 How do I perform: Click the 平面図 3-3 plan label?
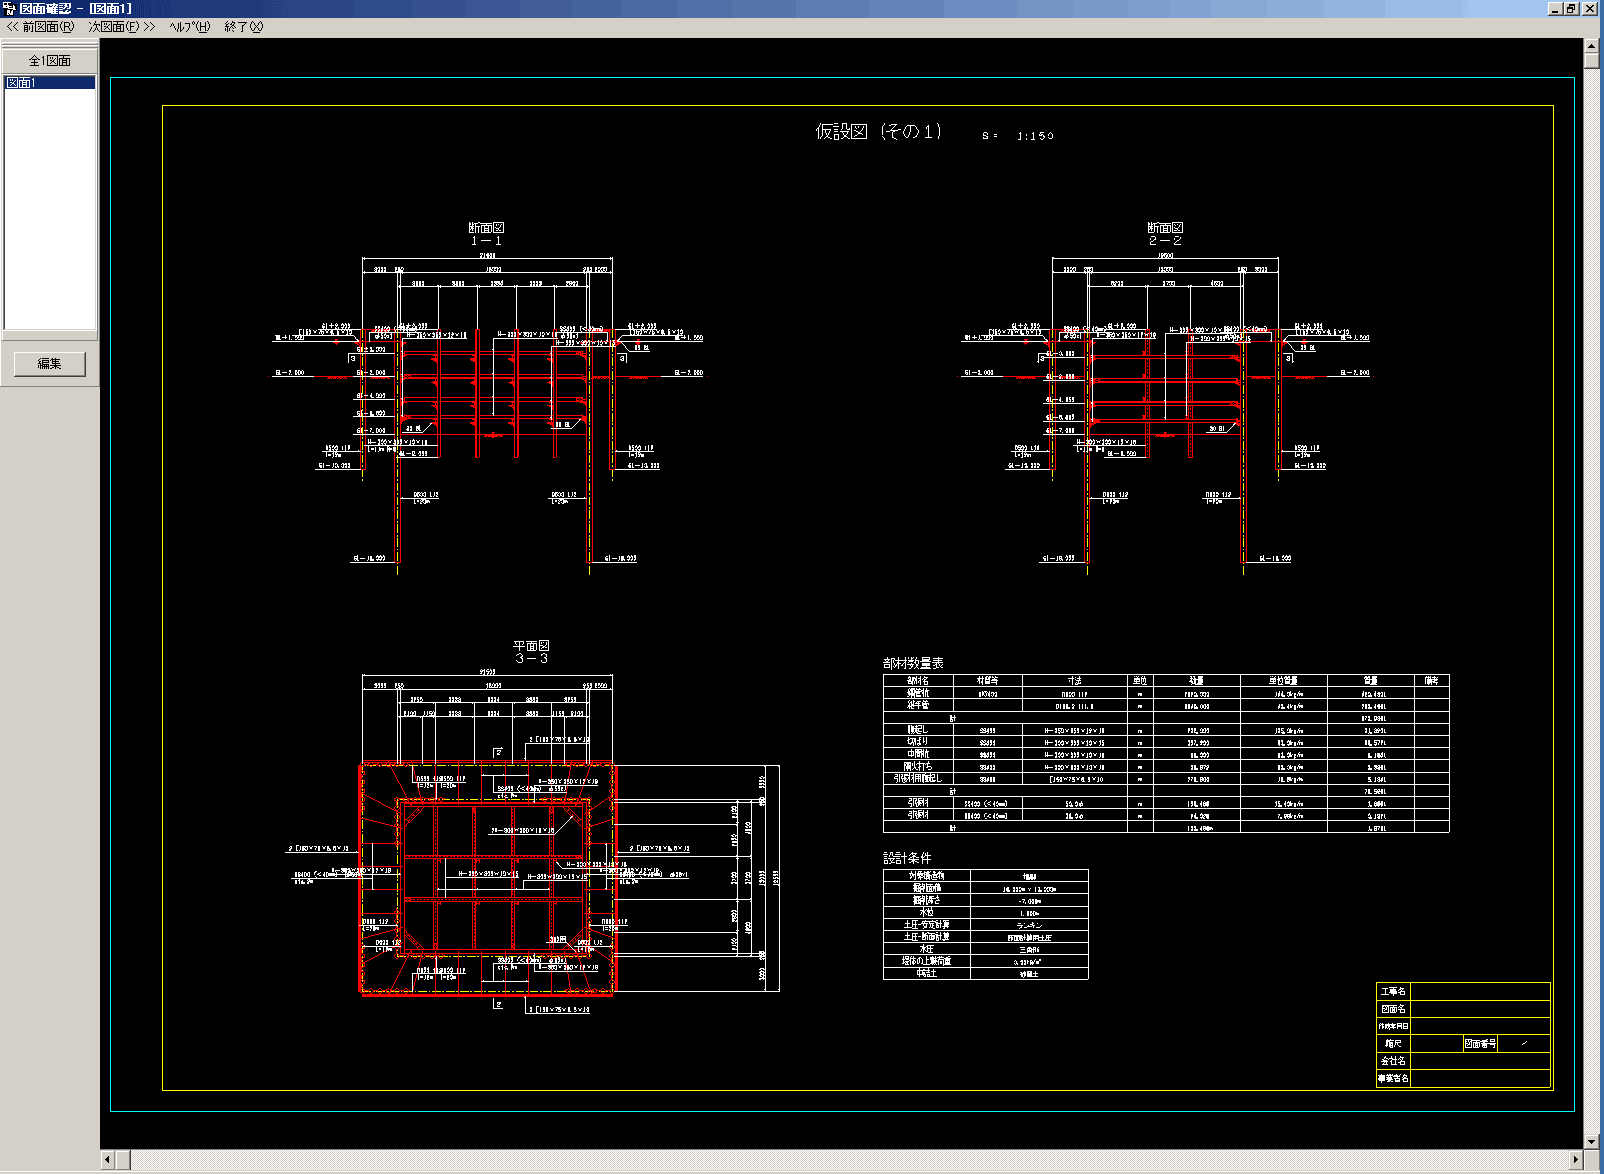tap(531, 652)
